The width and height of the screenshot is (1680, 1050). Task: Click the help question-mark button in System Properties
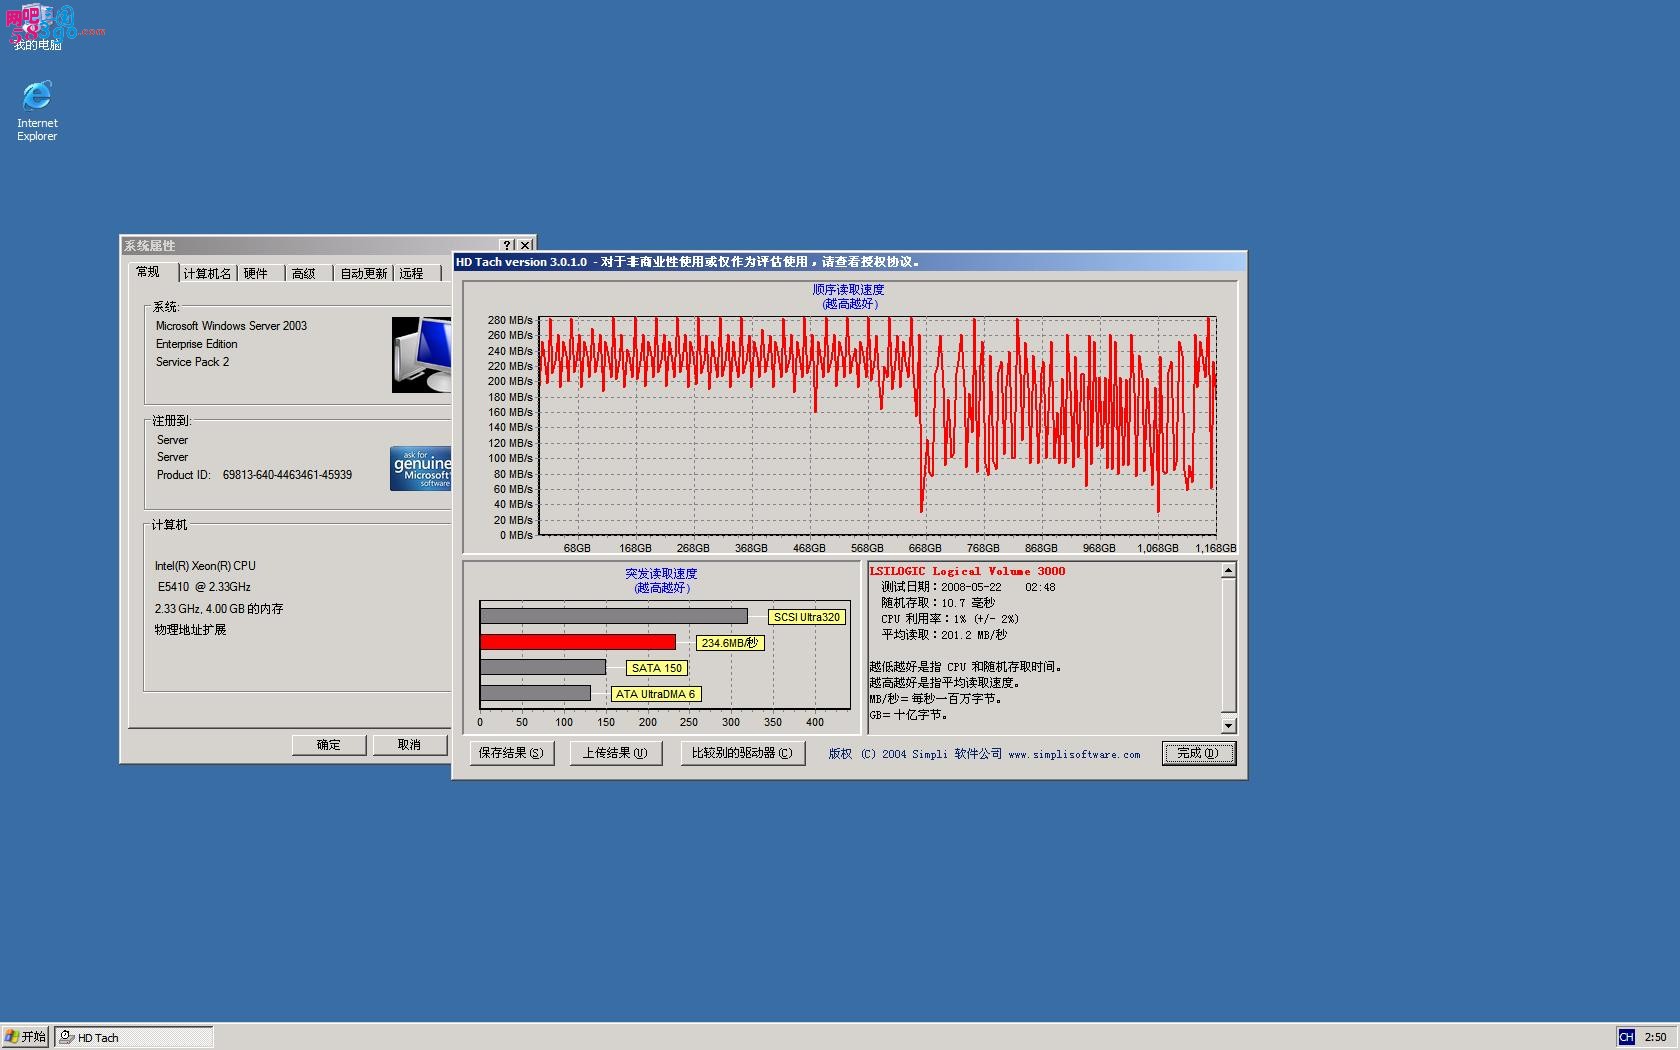[507, 245]
